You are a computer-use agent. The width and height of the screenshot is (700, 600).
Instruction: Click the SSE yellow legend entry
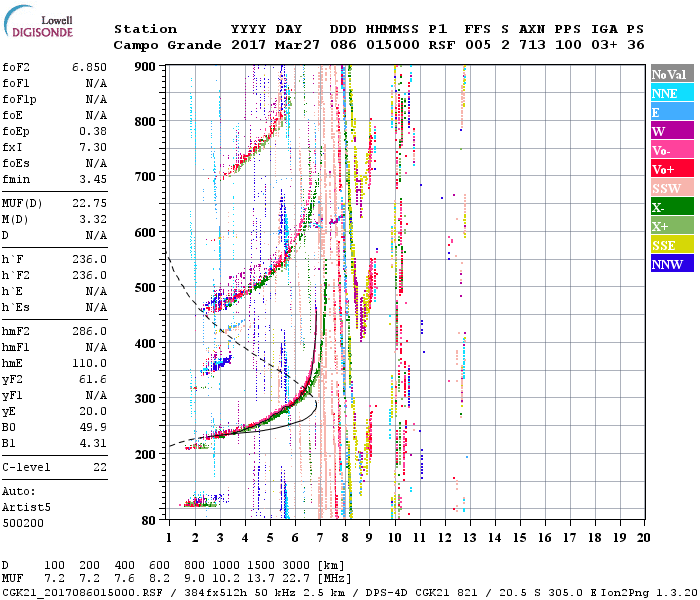672,245
